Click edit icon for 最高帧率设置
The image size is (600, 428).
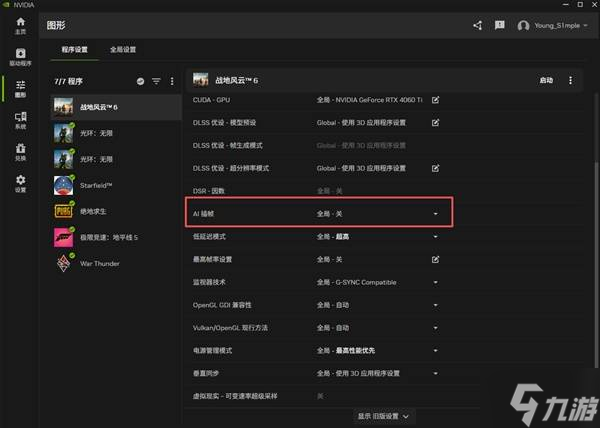435,259
